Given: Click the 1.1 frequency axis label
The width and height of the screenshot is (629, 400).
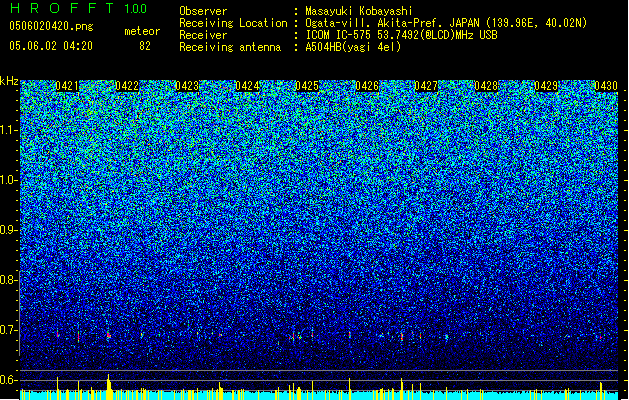Looking at the screenshot, I should pos(9,130).
